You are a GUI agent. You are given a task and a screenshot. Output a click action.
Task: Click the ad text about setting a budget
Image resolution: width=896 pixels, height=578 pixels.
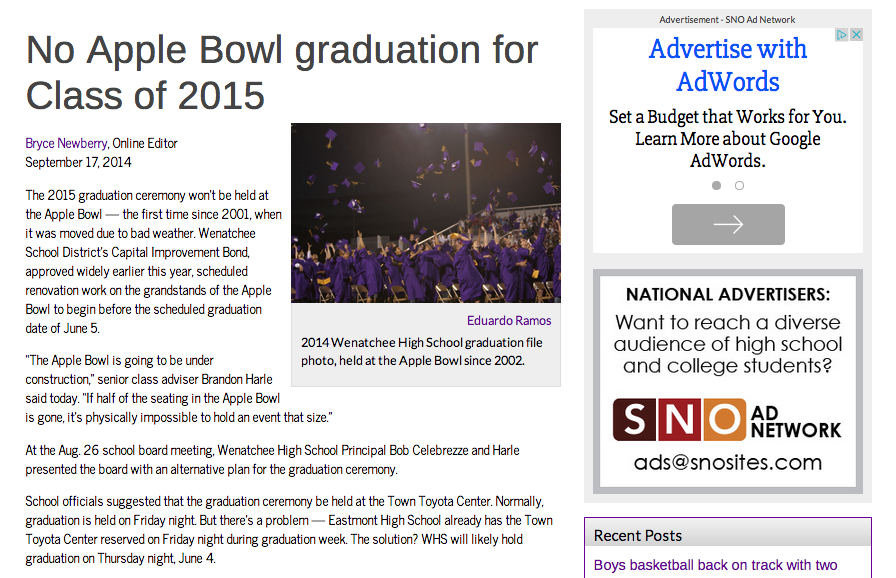(x=727, y=139)
